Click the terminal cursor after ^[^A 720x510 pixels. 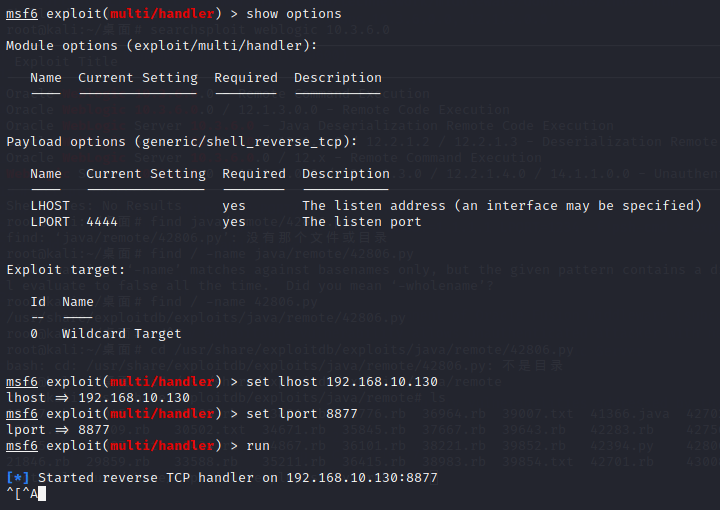(42, 494)
